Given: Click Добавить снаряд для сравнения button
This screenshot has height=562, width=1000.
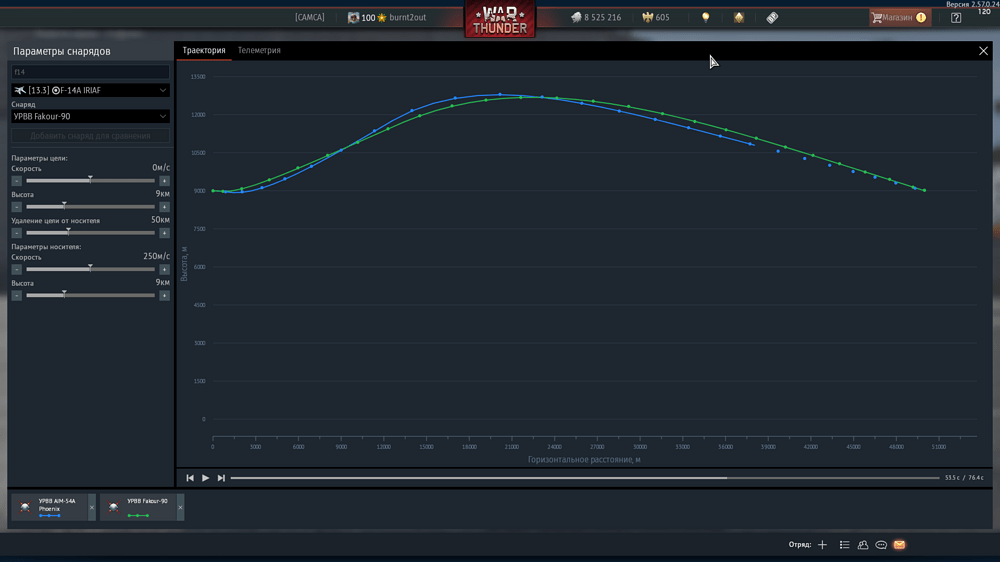Looking at the screenshot, I should (x=91, y=136).
